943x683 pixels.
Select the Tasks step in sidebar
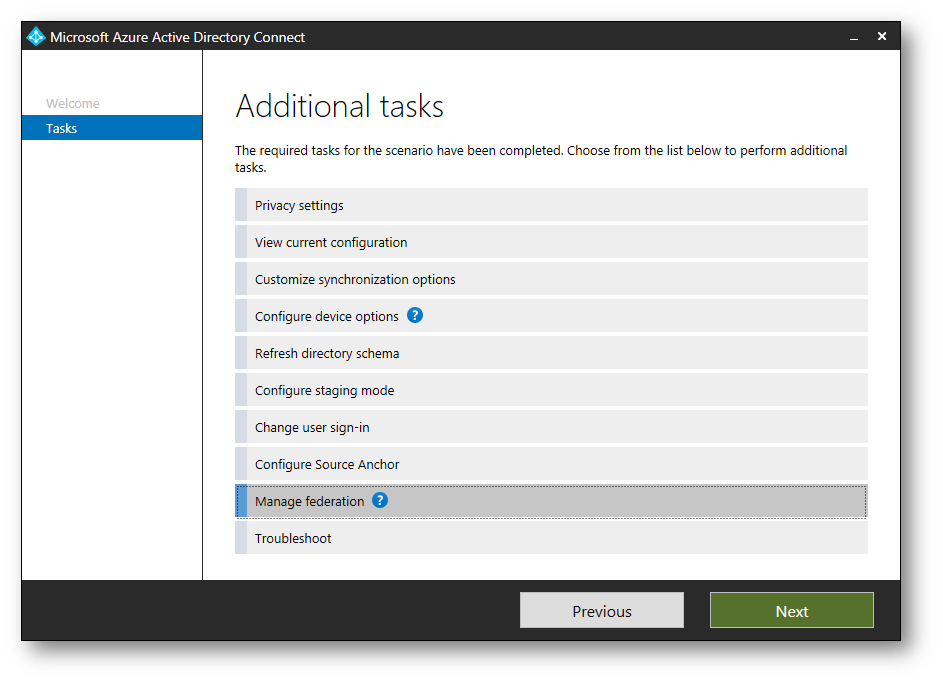112,128
